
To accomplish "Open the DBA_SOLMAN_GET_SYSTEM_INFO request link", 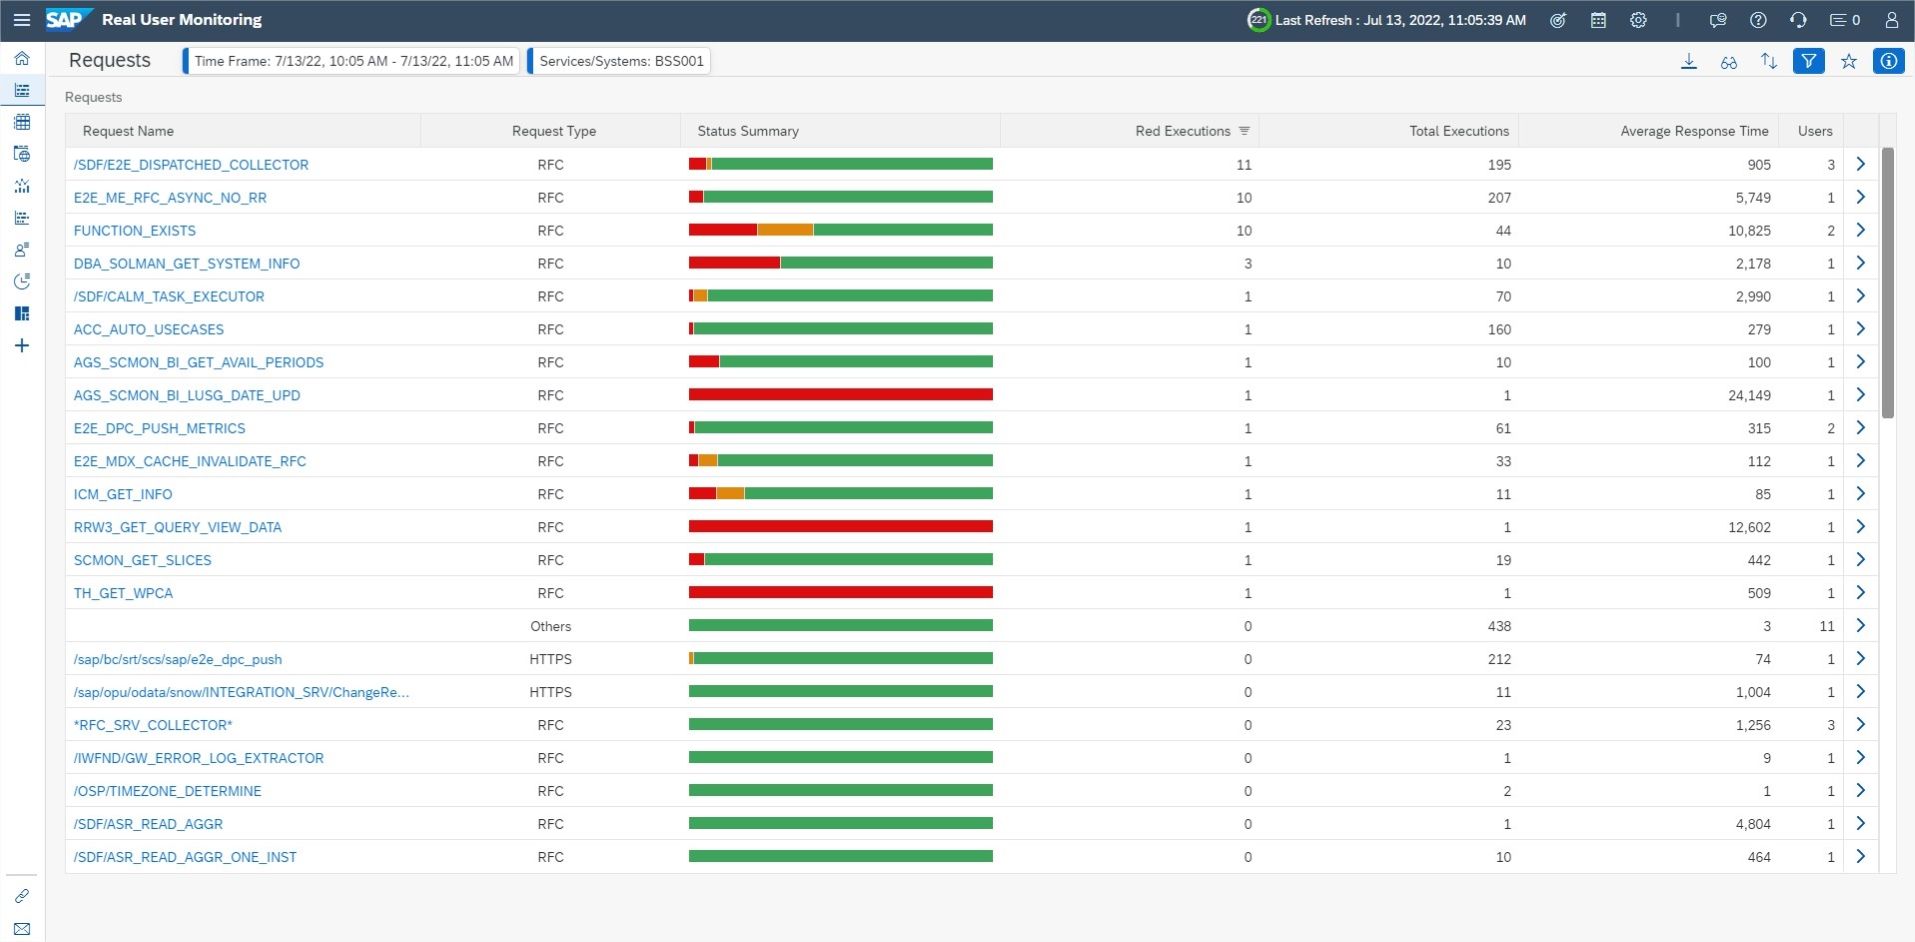I will click(187, 264).
